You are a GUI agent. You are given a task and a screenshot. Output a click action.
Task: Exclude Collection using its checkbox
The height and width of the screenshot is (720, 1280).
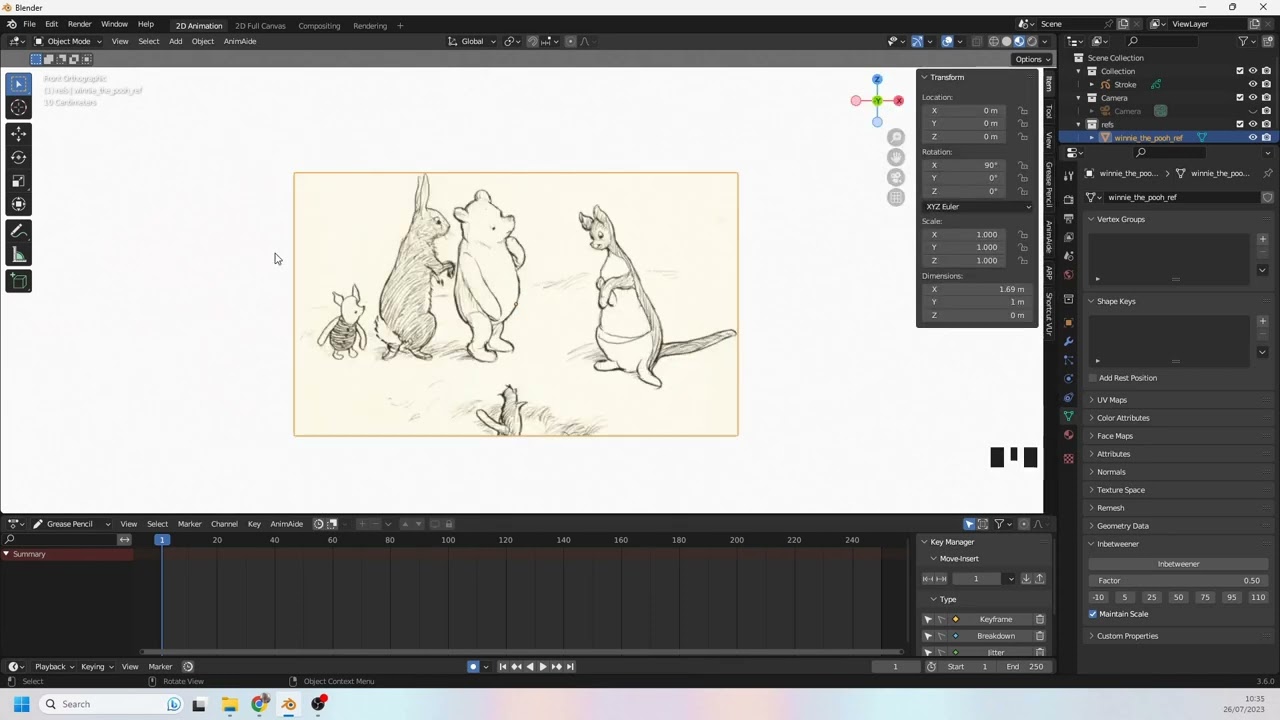pyautogui.click(x=1240, y=71)
